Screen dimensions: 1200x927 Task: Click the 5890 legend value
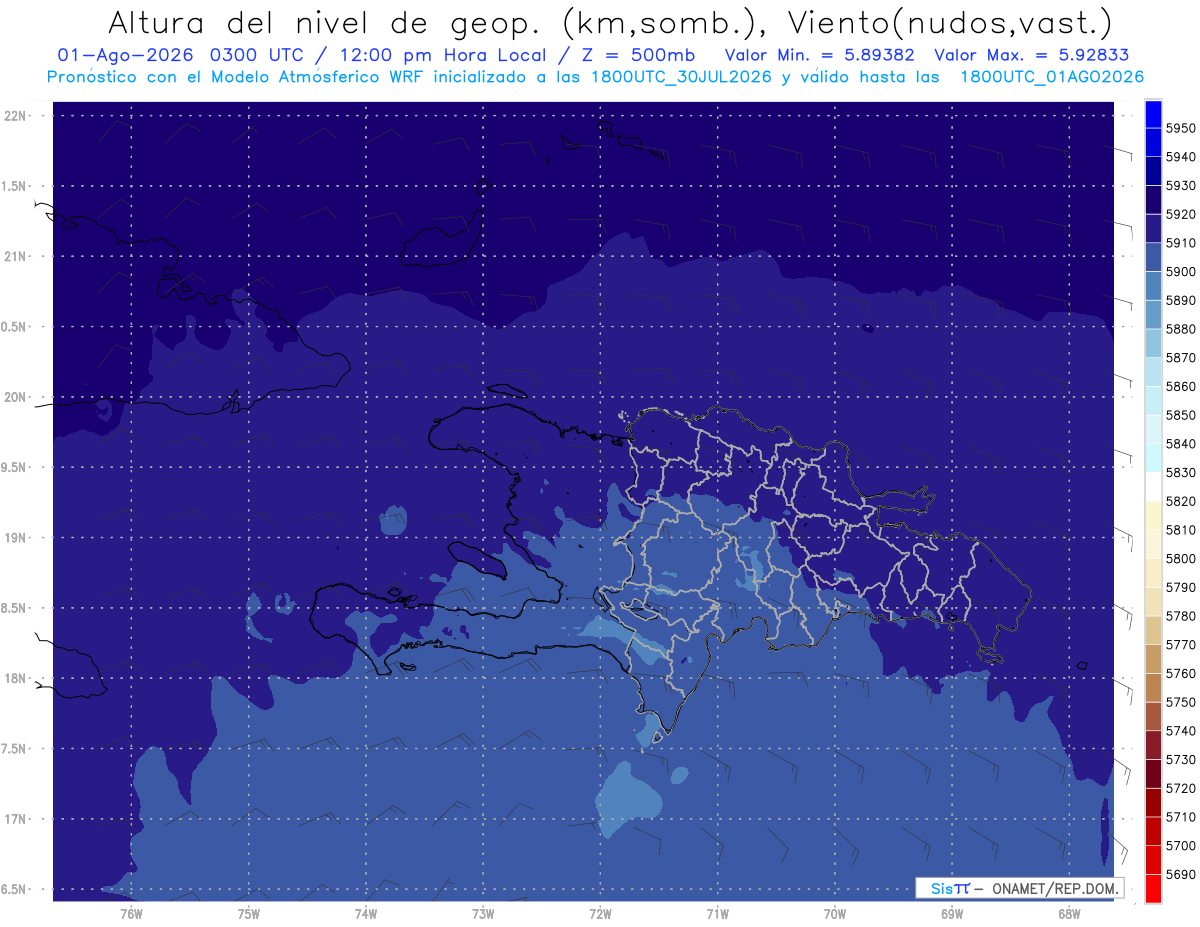(1181, 300)
